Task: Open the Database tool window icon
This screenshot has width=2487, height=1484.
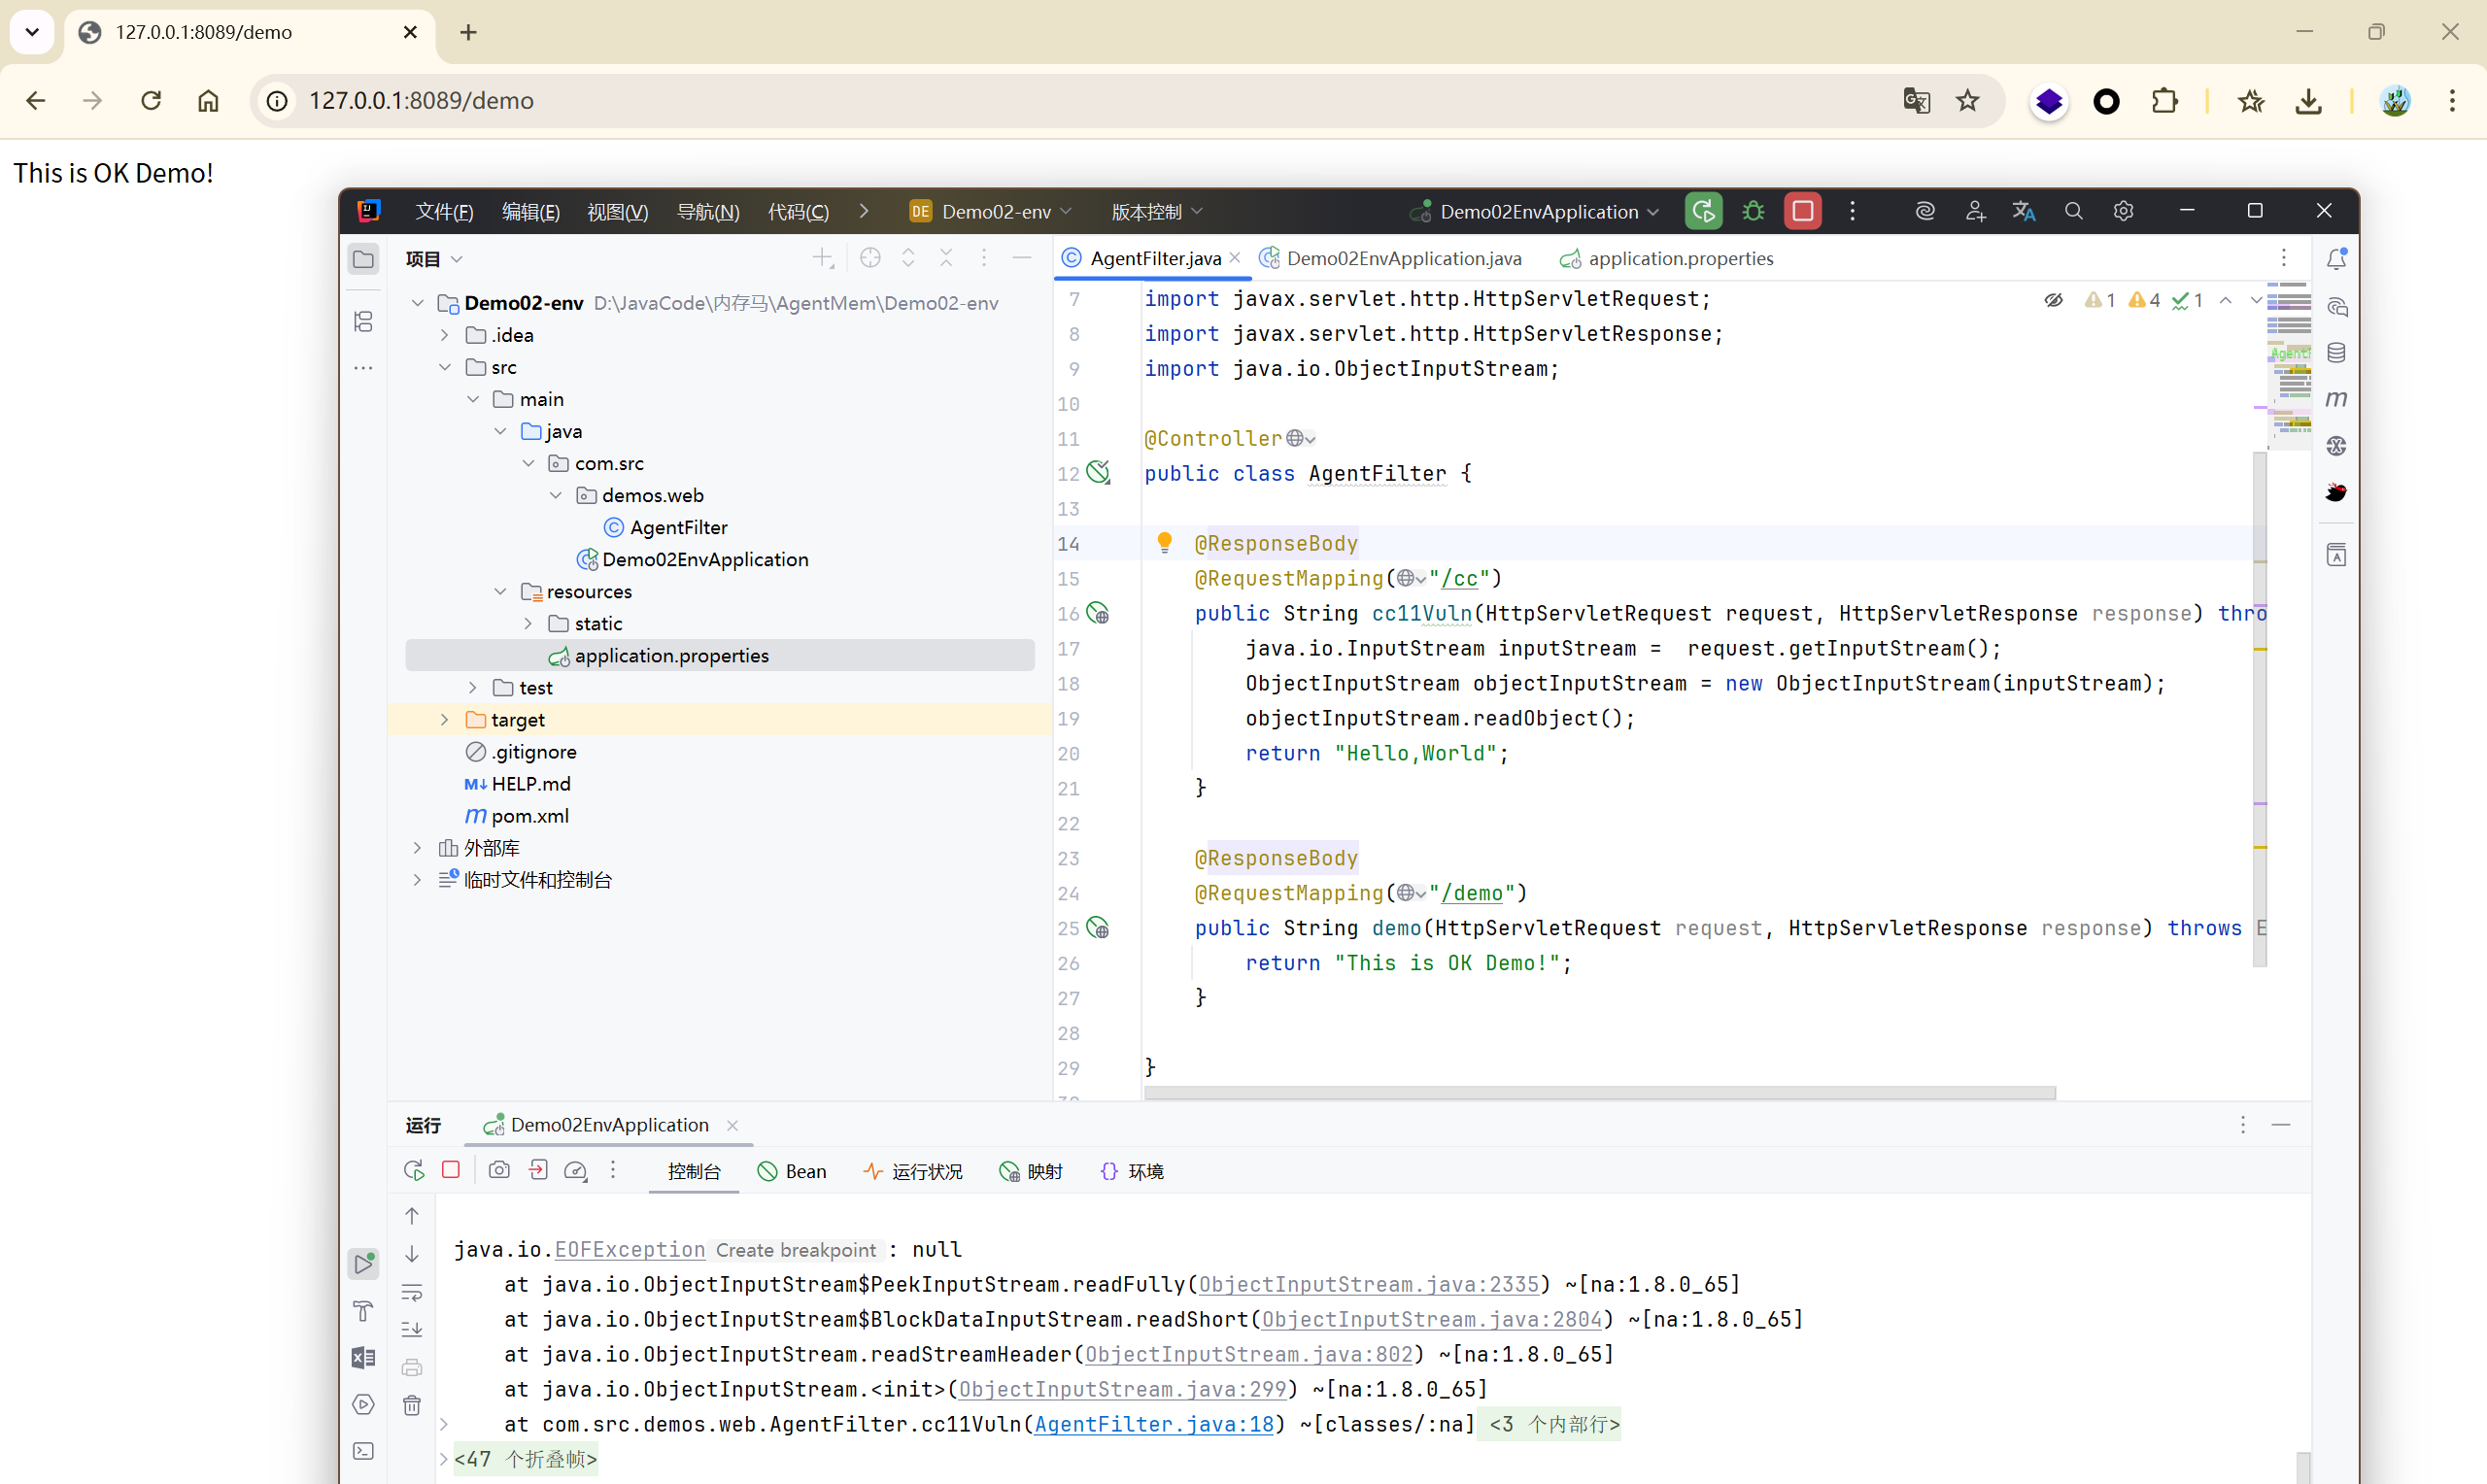Action: (2336, 353)
